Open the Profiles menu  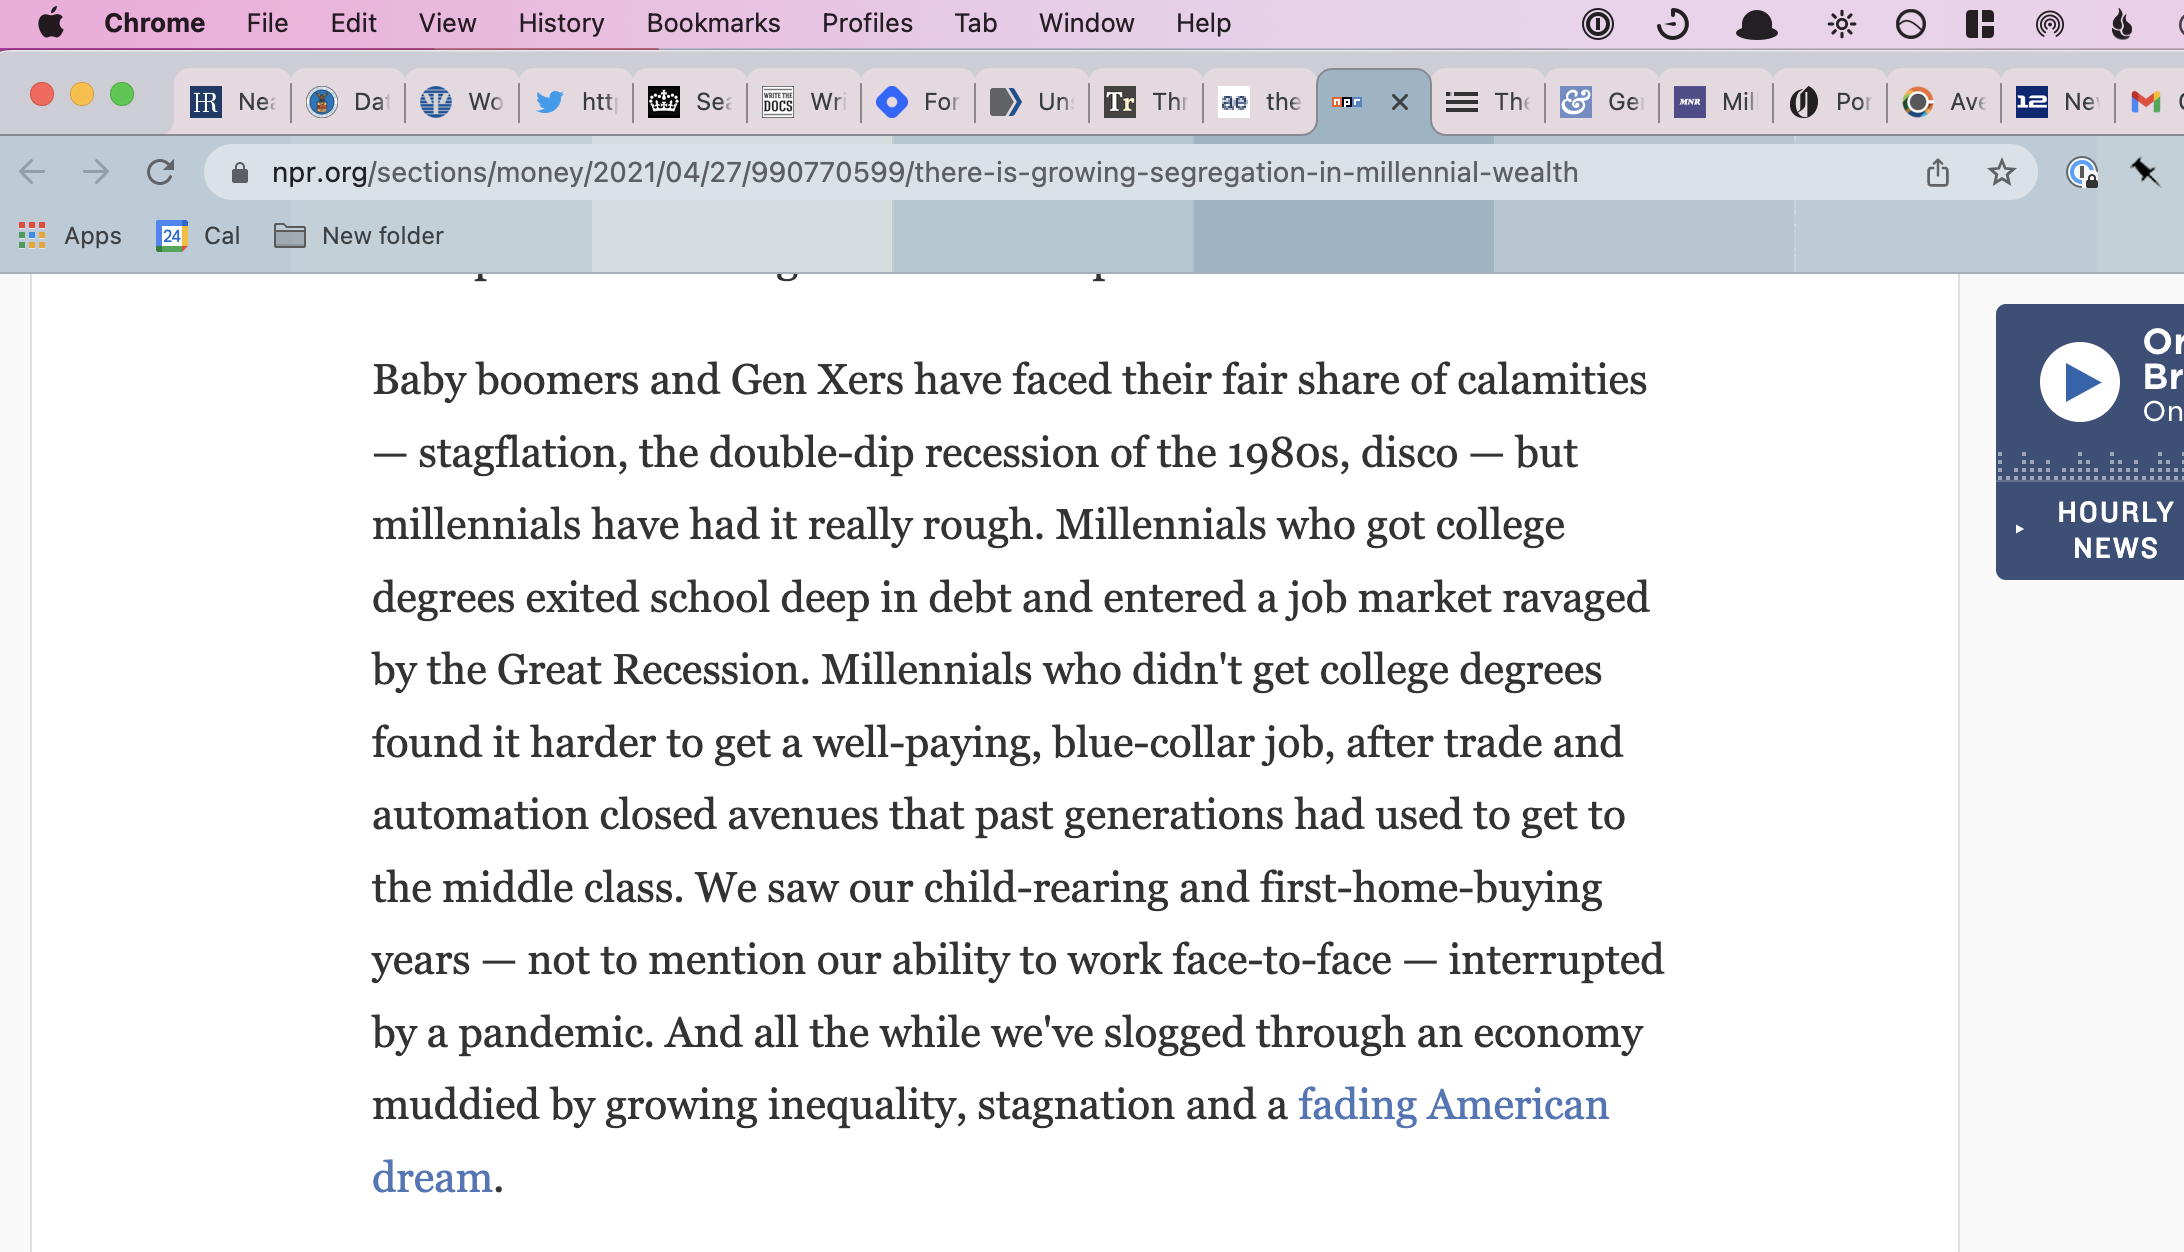click(867, 23)
